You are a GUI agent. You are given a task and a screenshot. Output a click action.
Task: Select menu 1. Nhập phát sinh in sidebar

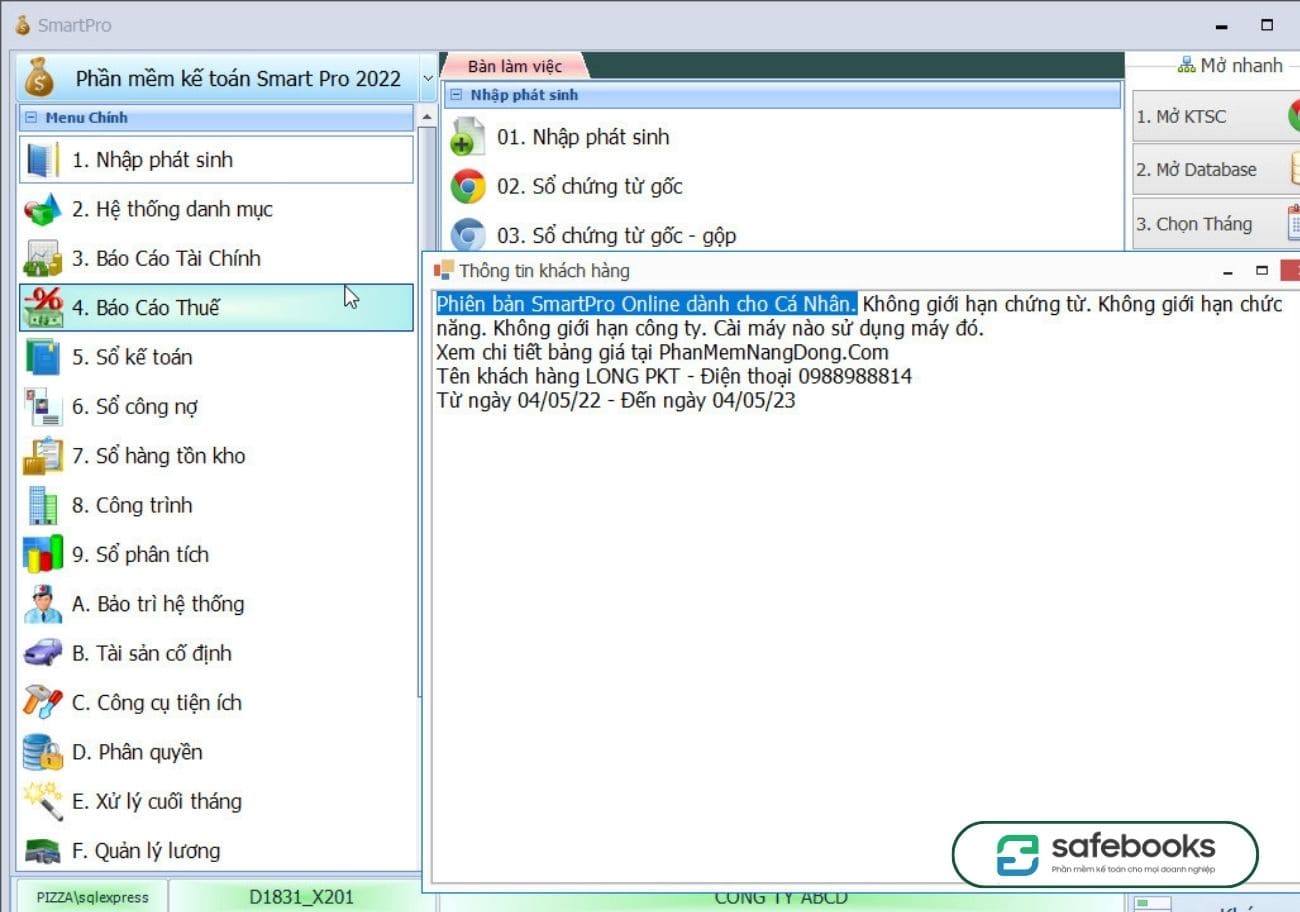point(216,160)
